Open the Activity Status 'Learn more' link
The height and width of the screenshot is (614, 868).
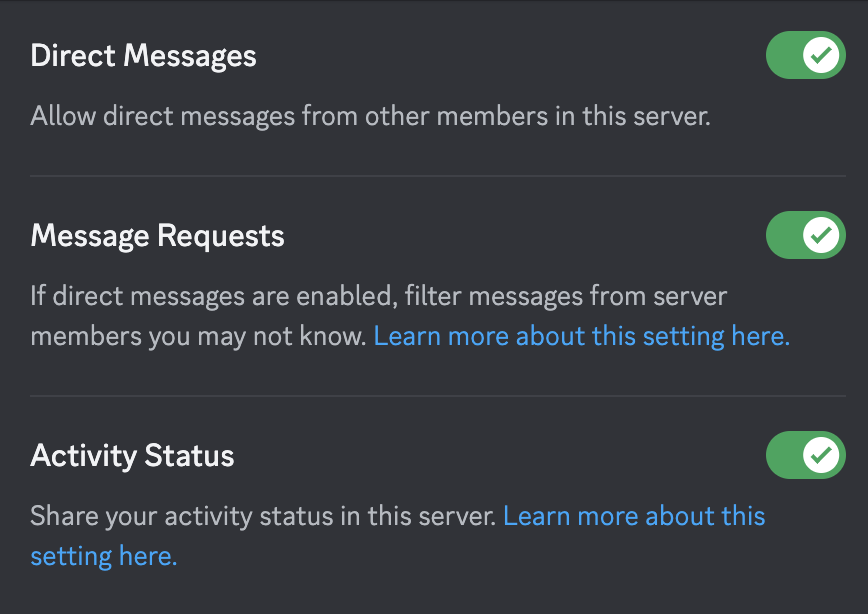633,516
